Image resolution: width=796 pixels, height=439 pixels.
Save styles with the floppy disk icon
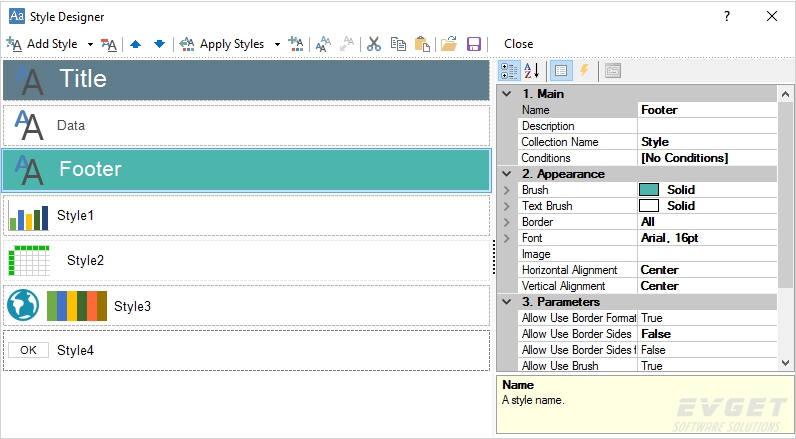[474, 44]
